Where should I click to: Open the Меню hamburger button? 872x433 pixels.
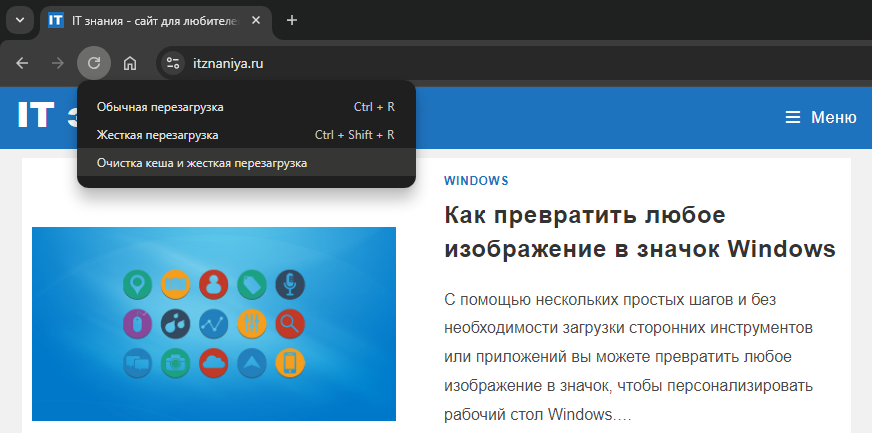tap(821, 117)
